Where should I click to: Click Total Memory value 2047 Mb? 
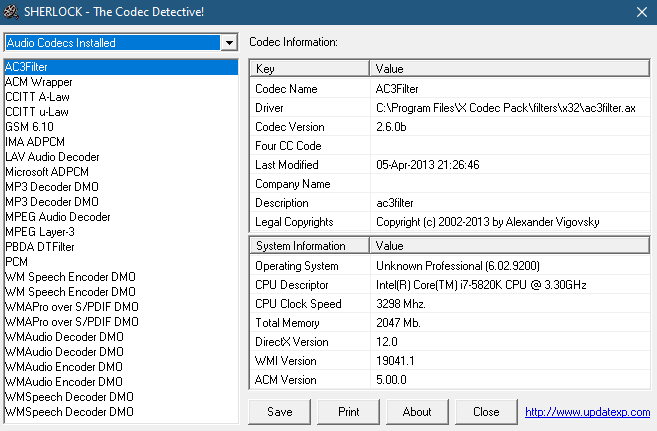point(398,323)
